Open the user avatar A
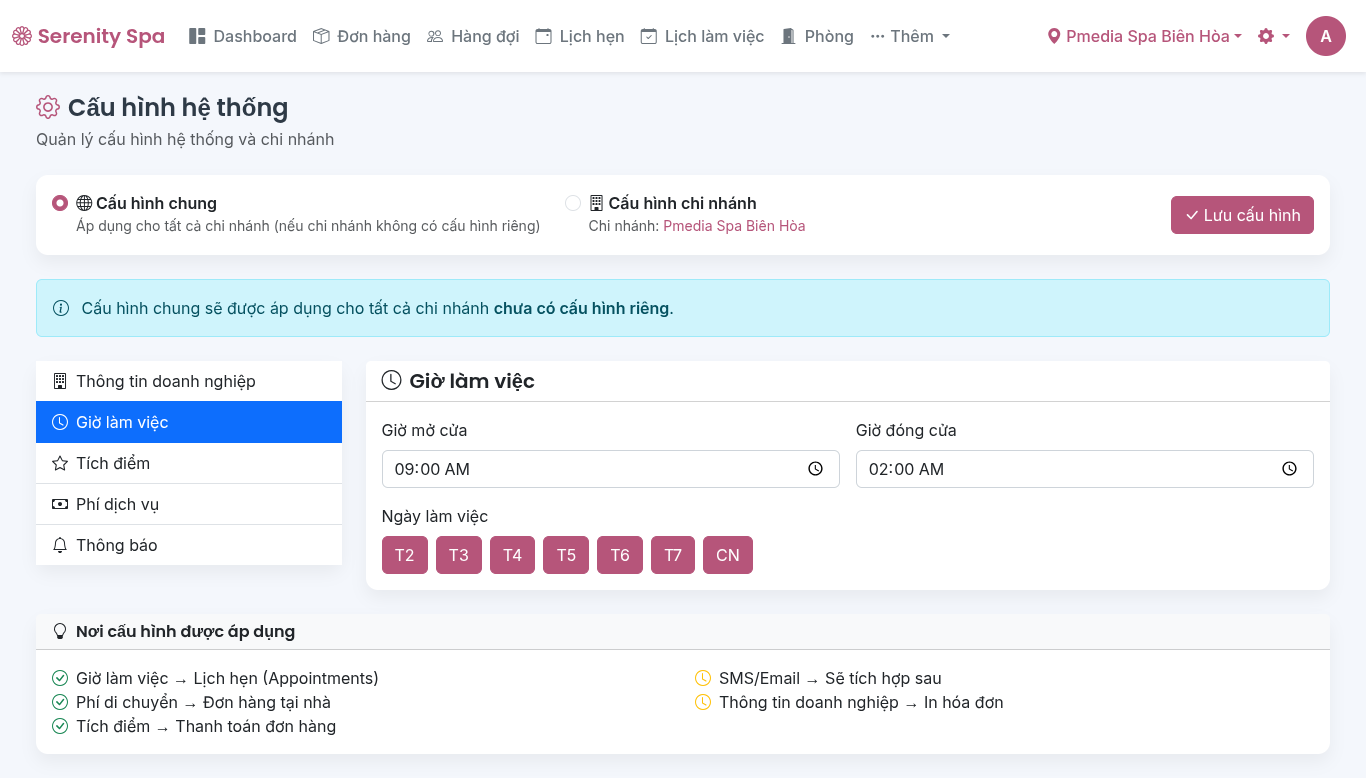1366x778 pixels. [1325, 36]
